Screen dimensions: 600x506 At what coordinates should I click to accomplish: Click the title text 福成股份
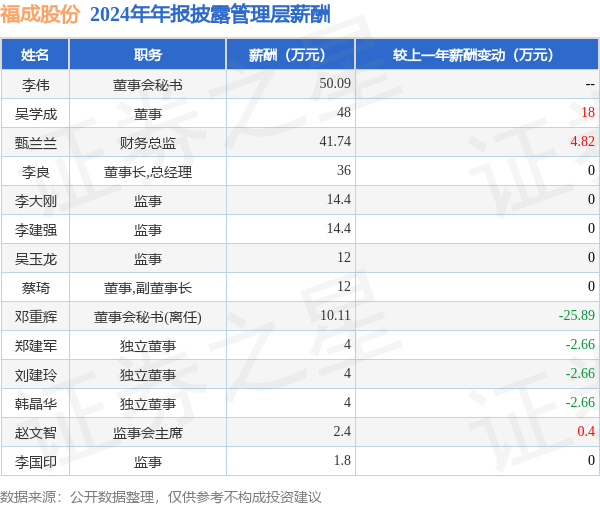coord(40,15)
